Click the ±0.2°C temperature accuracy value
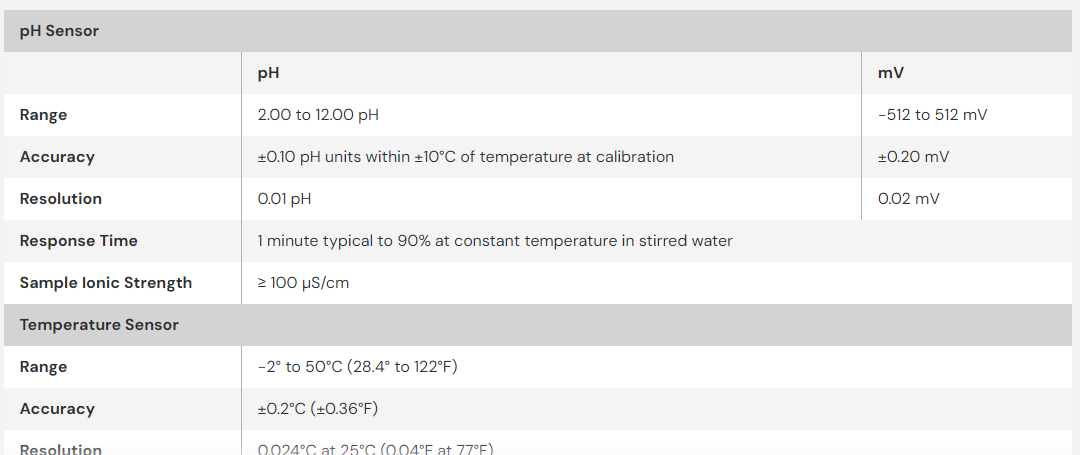This screenshot has height=455, width=1080. click(x=317, y=409)
